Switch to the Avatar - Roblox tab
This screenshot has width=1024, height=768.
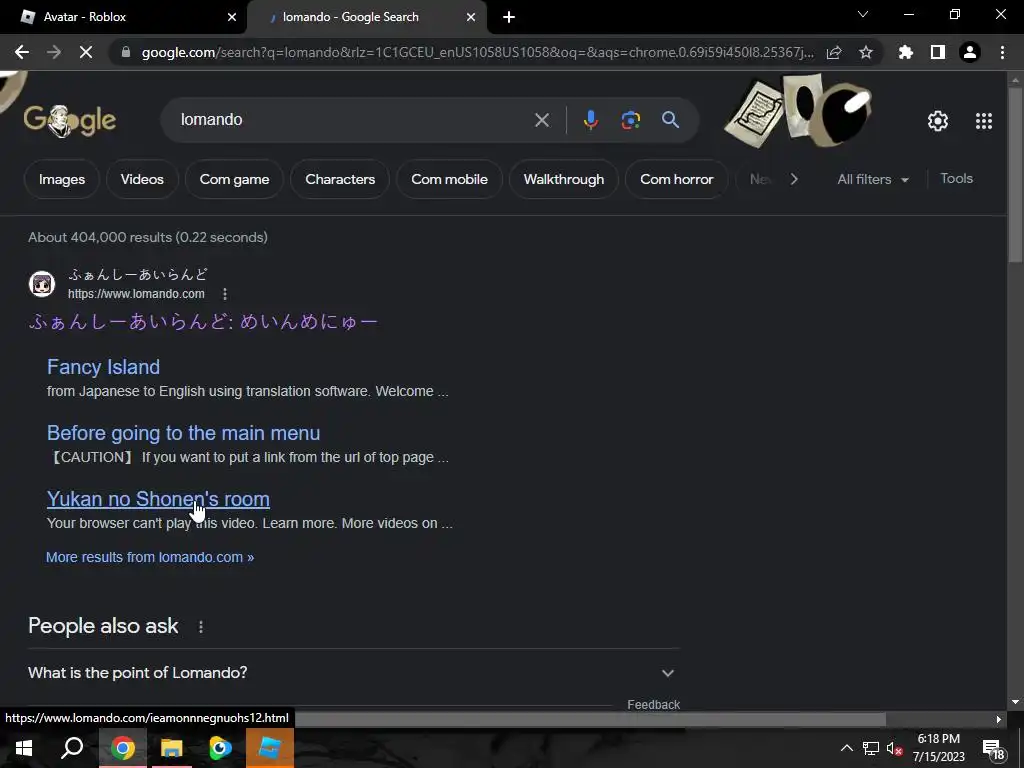pos(124,17)
